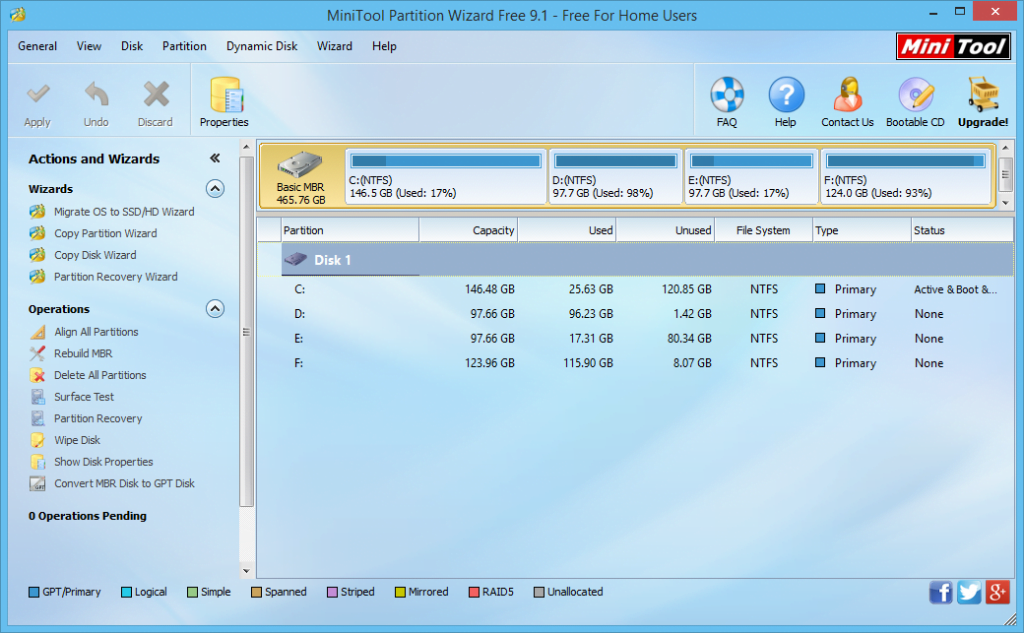Click the Rebuild MBR icon

[x=37, y=353]
